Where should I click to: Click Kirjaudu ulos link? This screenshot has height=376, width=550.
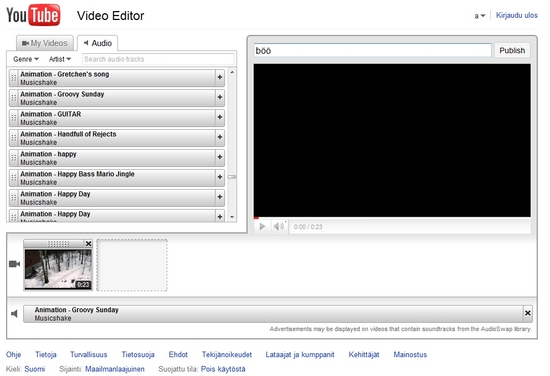click(516, 15)
